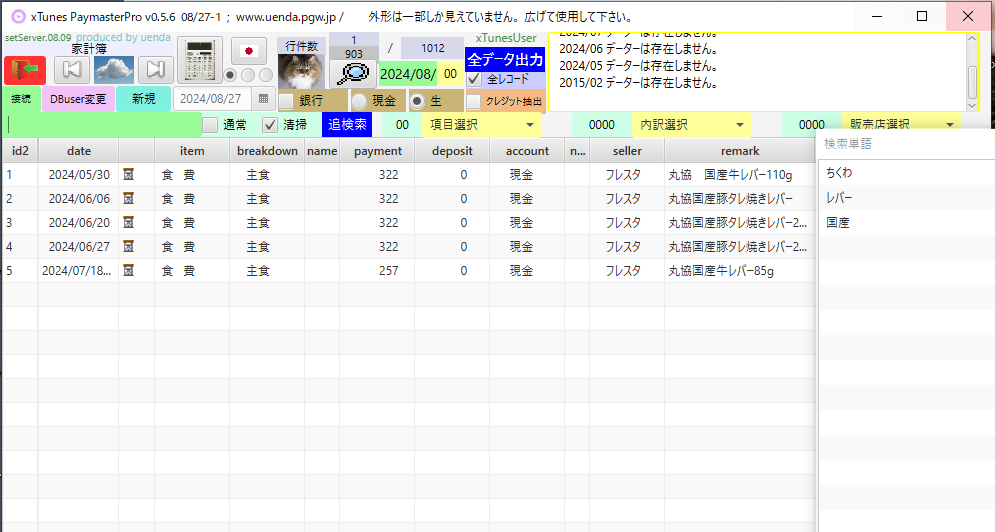This screenshot has width=995, height=532.
Task: Open the 販売店選択 dropdown
Action: click(x=948, y=125)
